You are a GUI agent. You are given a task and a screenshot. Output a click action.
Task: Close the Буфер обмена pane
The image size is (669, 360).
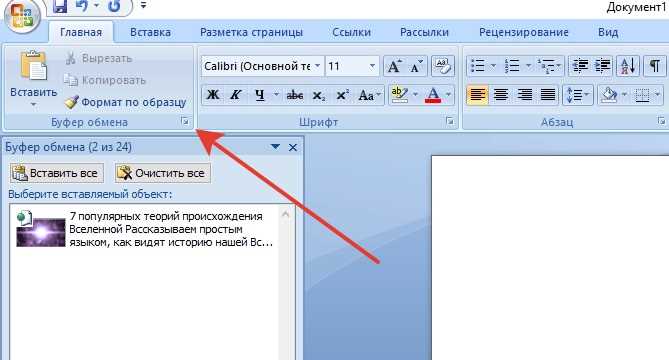click(293, 148)
